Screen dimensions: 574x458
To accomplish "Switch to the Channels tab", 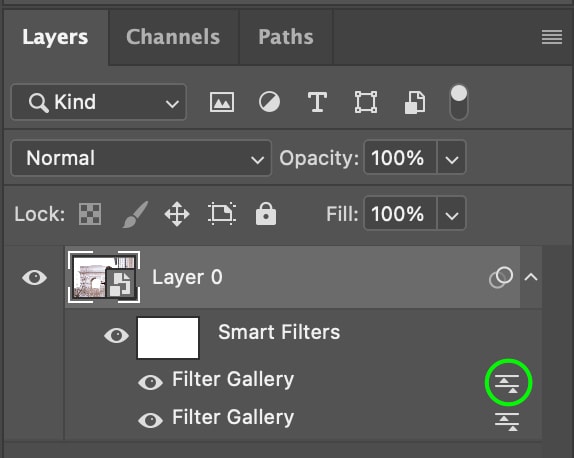I will 173,37.
